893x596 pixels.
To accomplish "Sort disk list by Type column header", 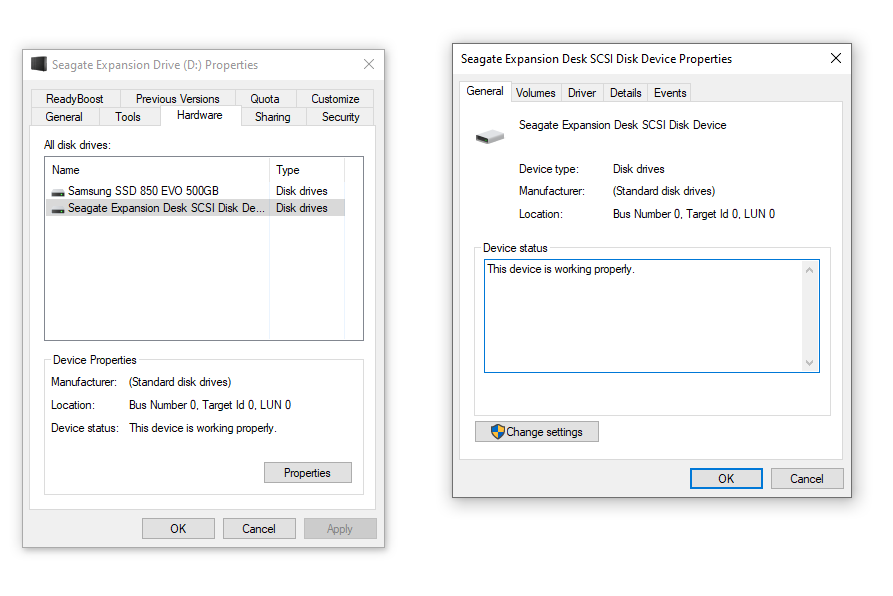I will pyautogui.click(x=307, y=170).
